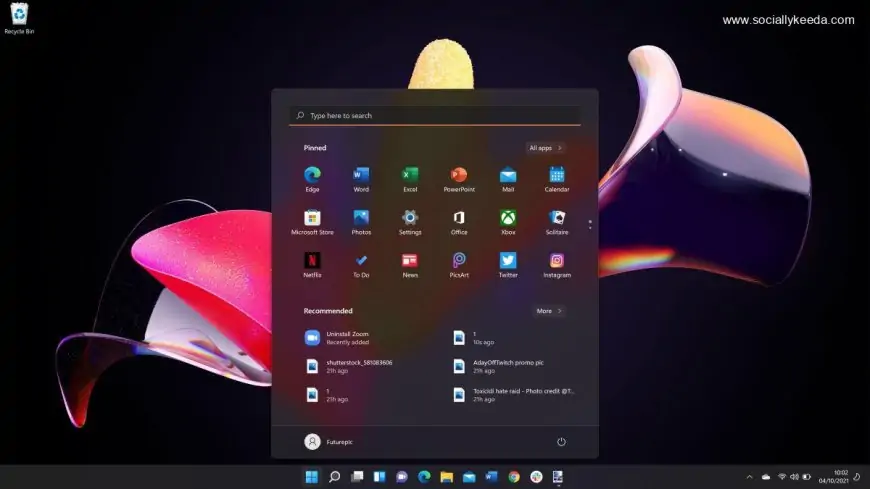Show the All apps list
This screenshot has width=870, height=489.
[x=546, y=148]
